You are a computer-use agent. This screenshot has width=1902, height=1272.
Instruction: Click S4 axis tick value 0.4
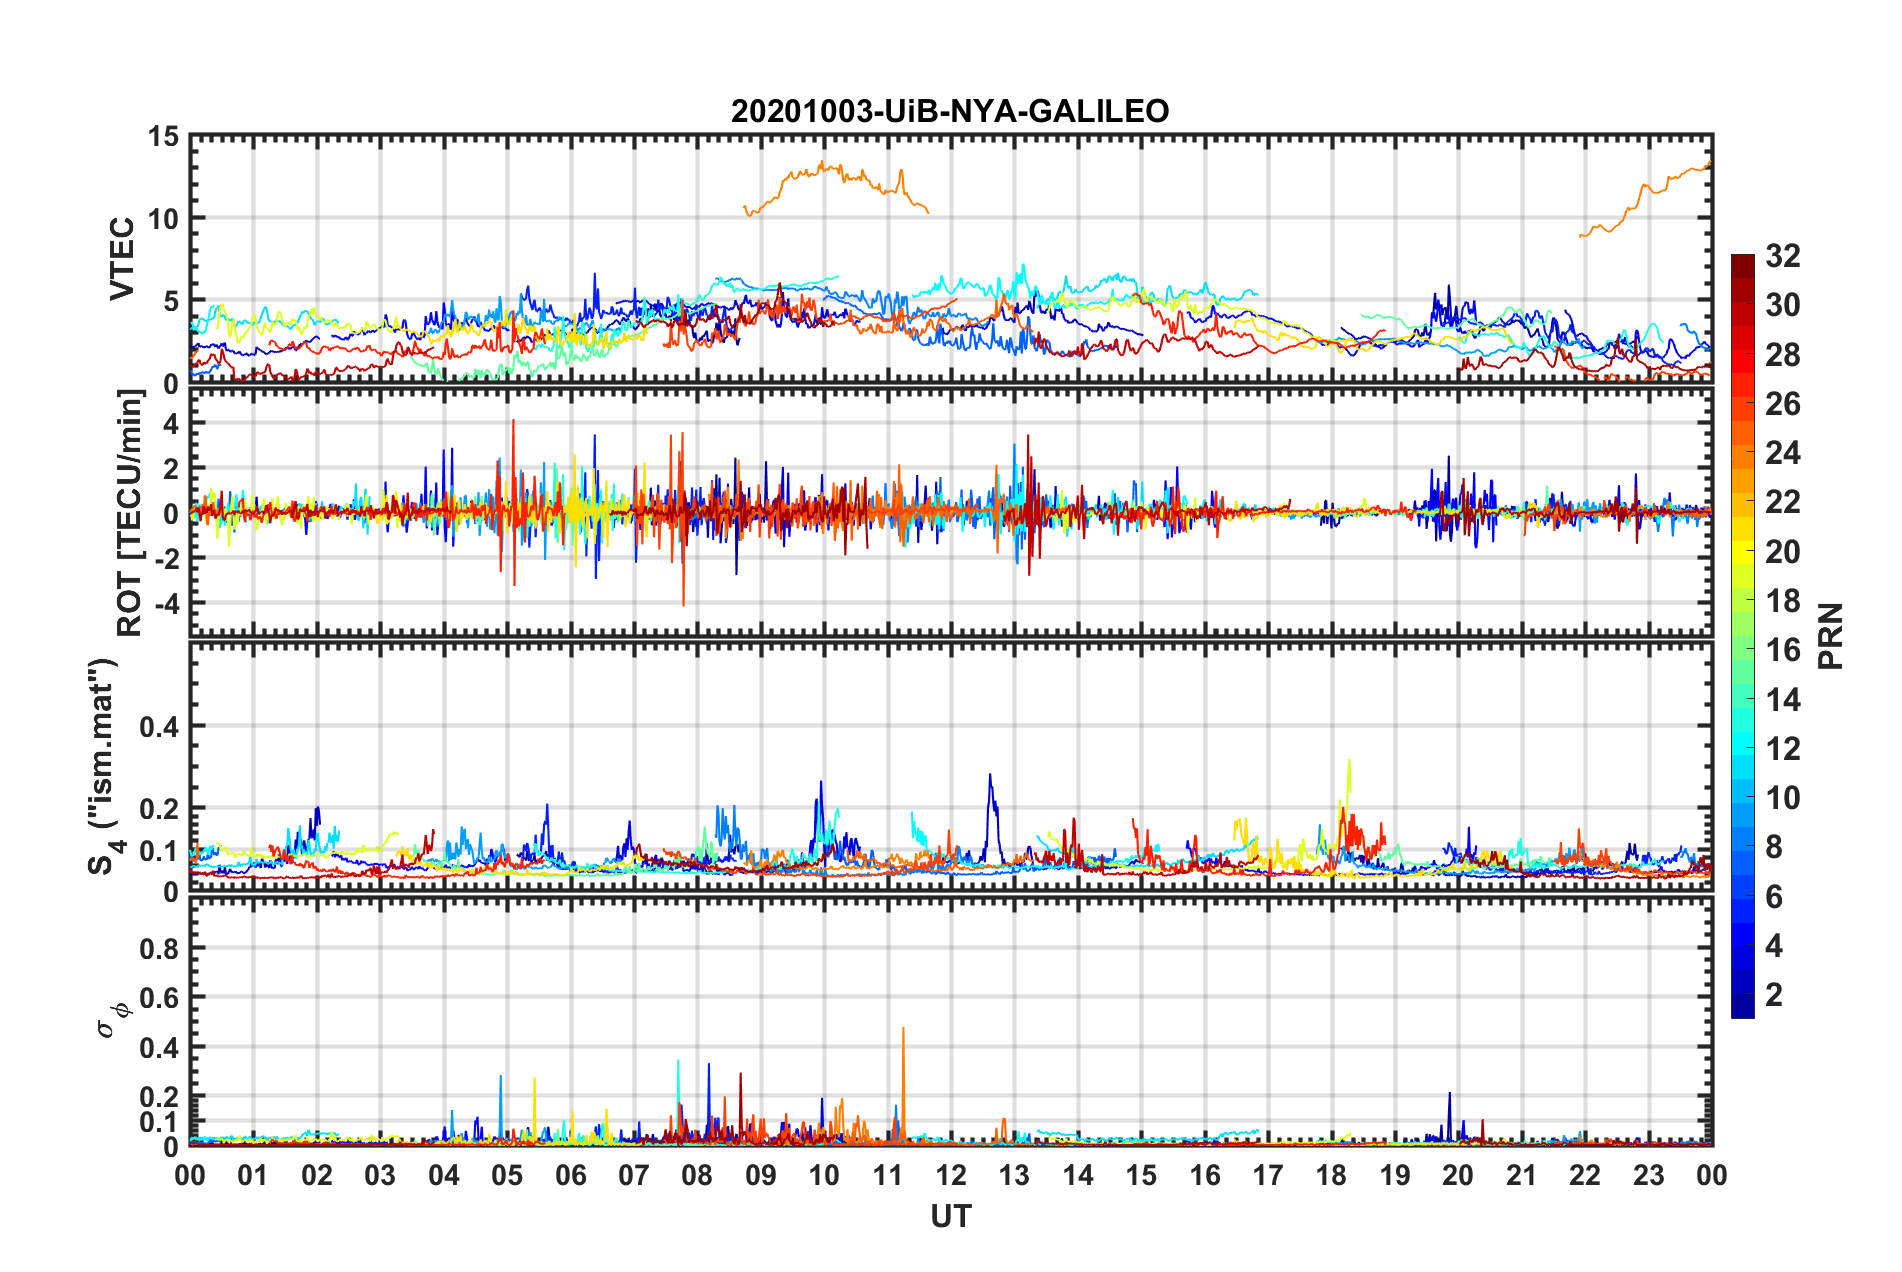coord(159,727)
